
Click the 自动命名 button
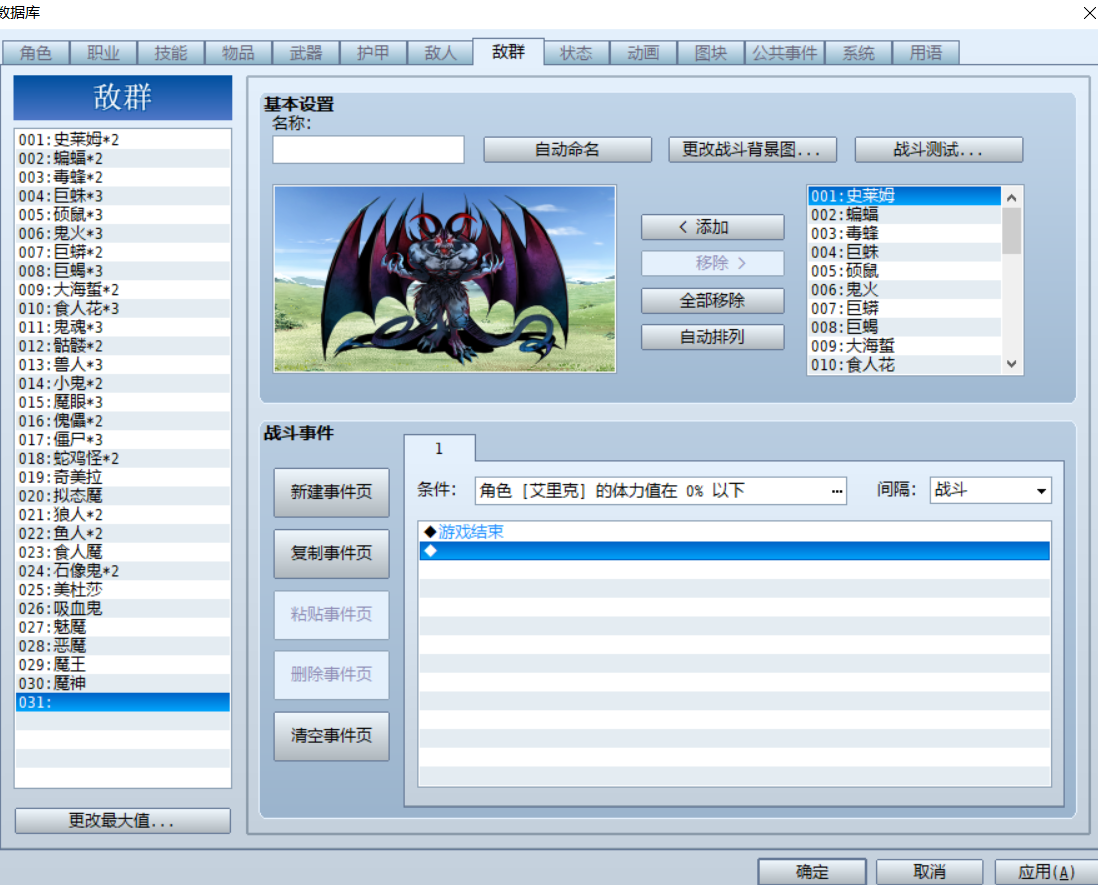pos(567,149)
